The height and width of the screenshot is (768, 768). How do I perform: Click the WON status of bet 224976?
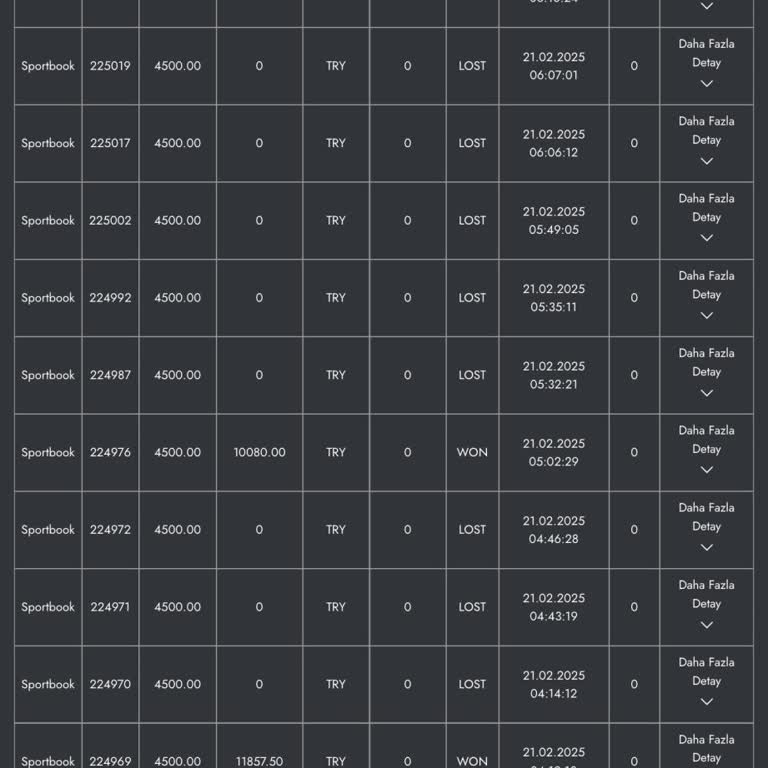tap(472, 452)
